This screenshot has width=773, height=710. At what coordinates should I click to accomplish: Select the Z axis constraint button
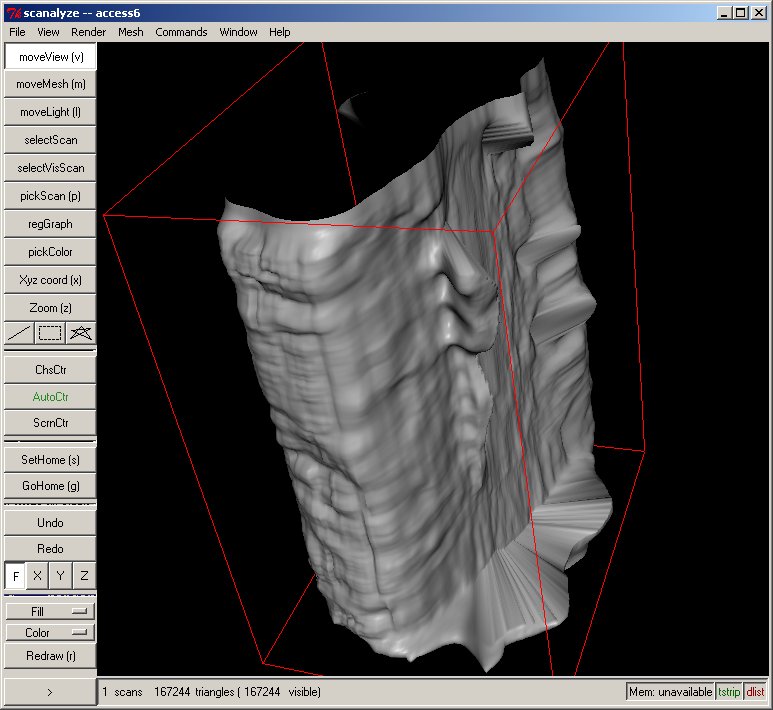(84, 576)
